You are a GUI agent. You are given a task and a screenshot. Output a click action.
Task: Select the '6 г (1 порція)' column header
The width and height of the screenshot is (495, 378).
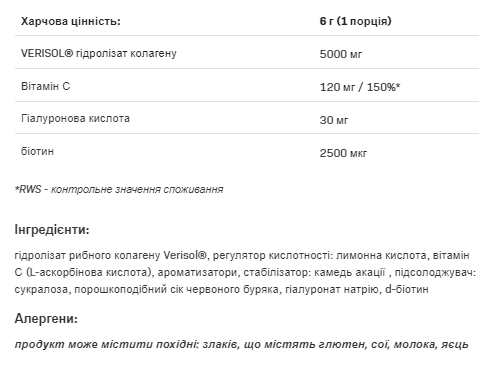tap(355, 21)
